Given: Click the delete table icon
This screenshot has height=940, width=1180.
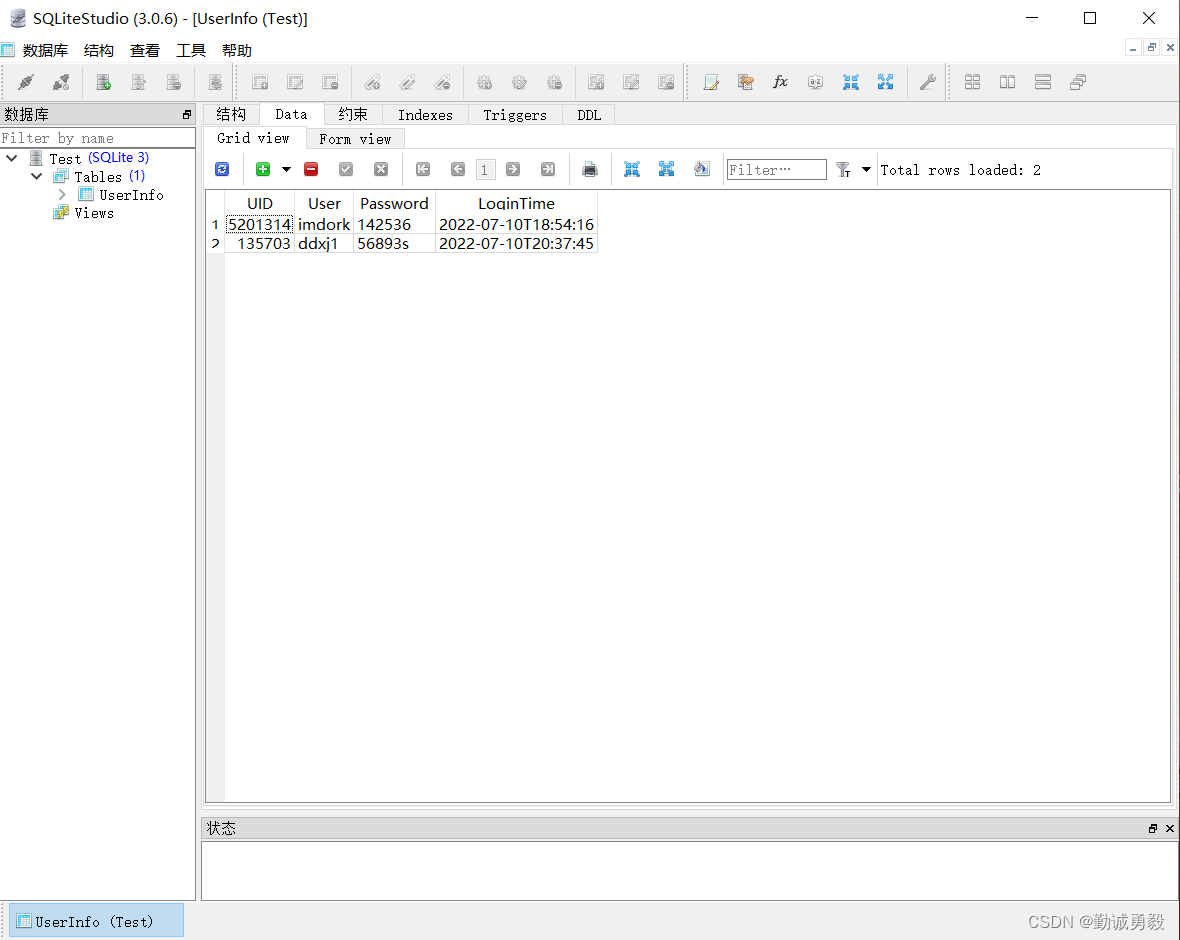Looking at the screenshot, I should [330, 82].
